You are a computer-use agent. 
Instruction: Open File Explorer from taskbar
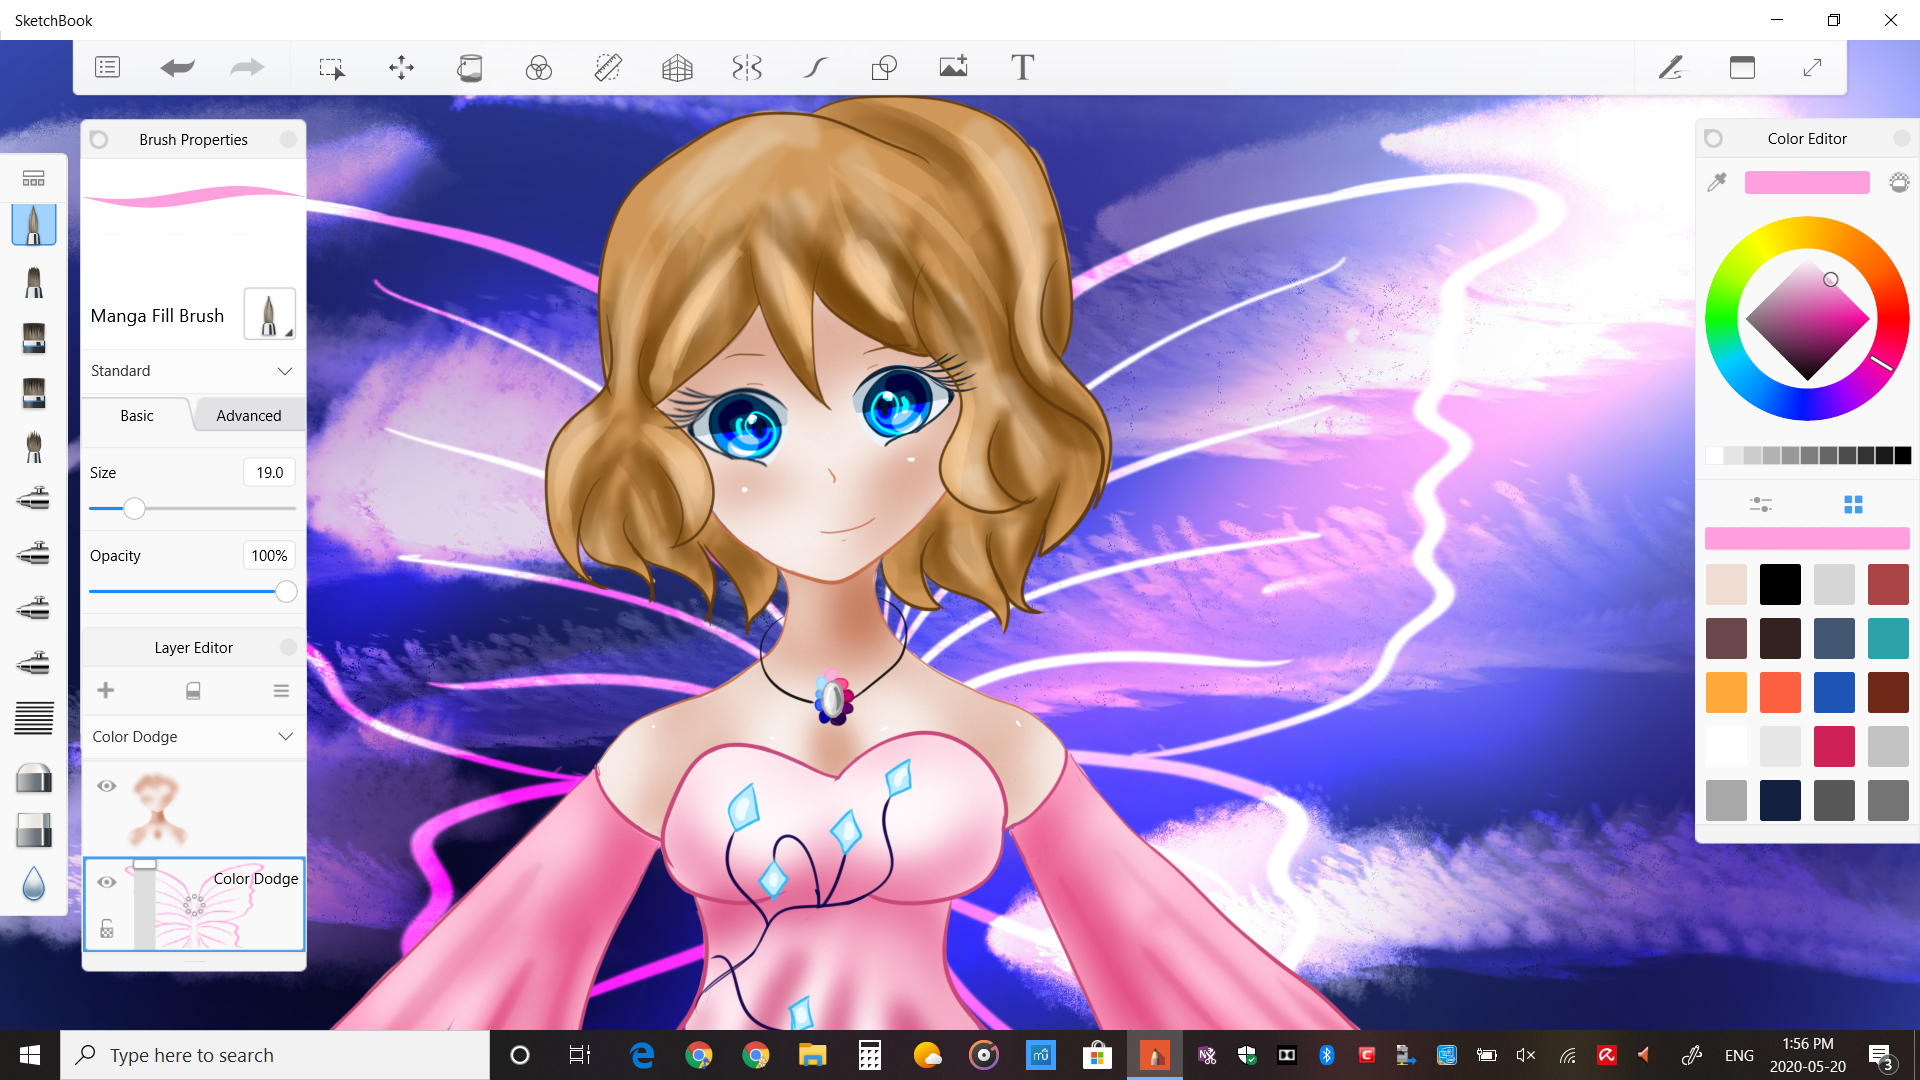tap(812, 1055)
